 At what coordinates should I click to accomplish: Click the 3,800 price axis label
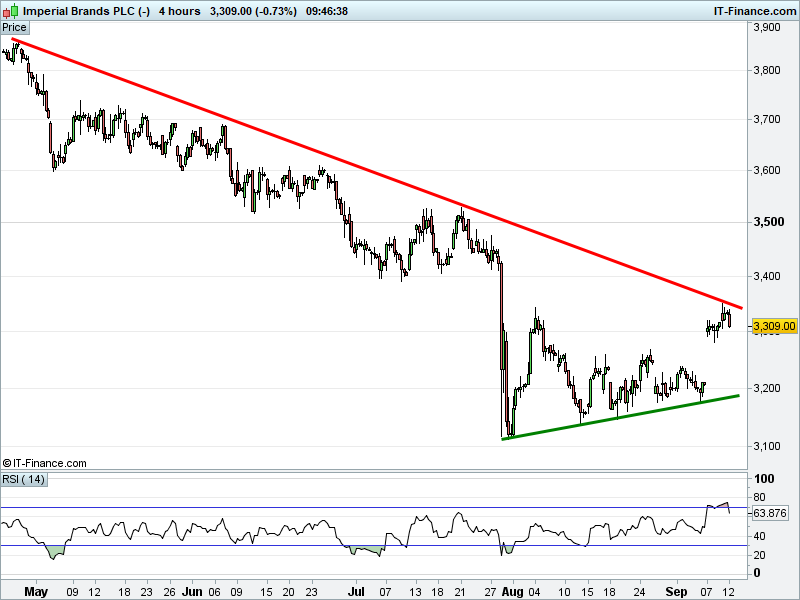tap(767, 70)
